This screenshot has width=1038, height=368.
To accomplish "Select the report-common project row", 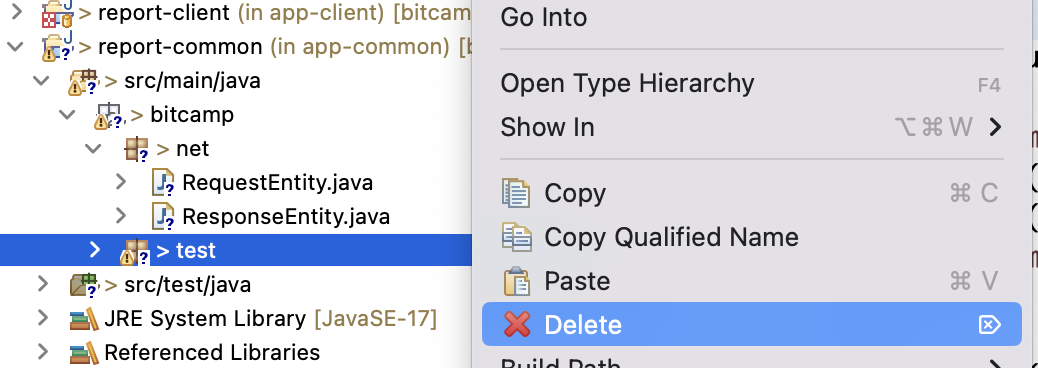I will pos(235,47).
